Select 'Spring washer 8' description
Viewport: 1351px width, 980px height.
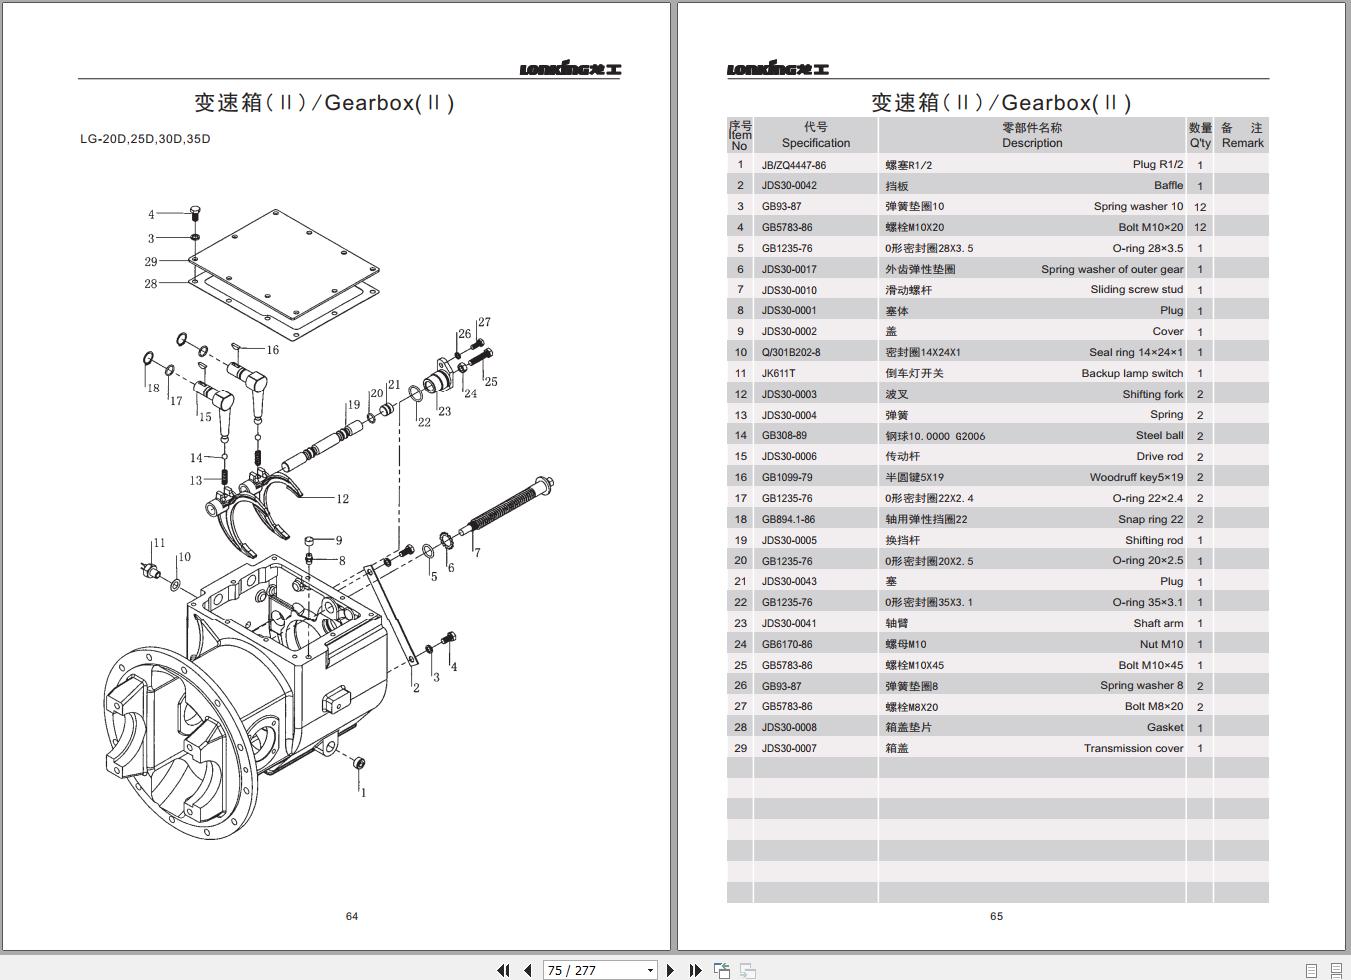coord(1142,685)
